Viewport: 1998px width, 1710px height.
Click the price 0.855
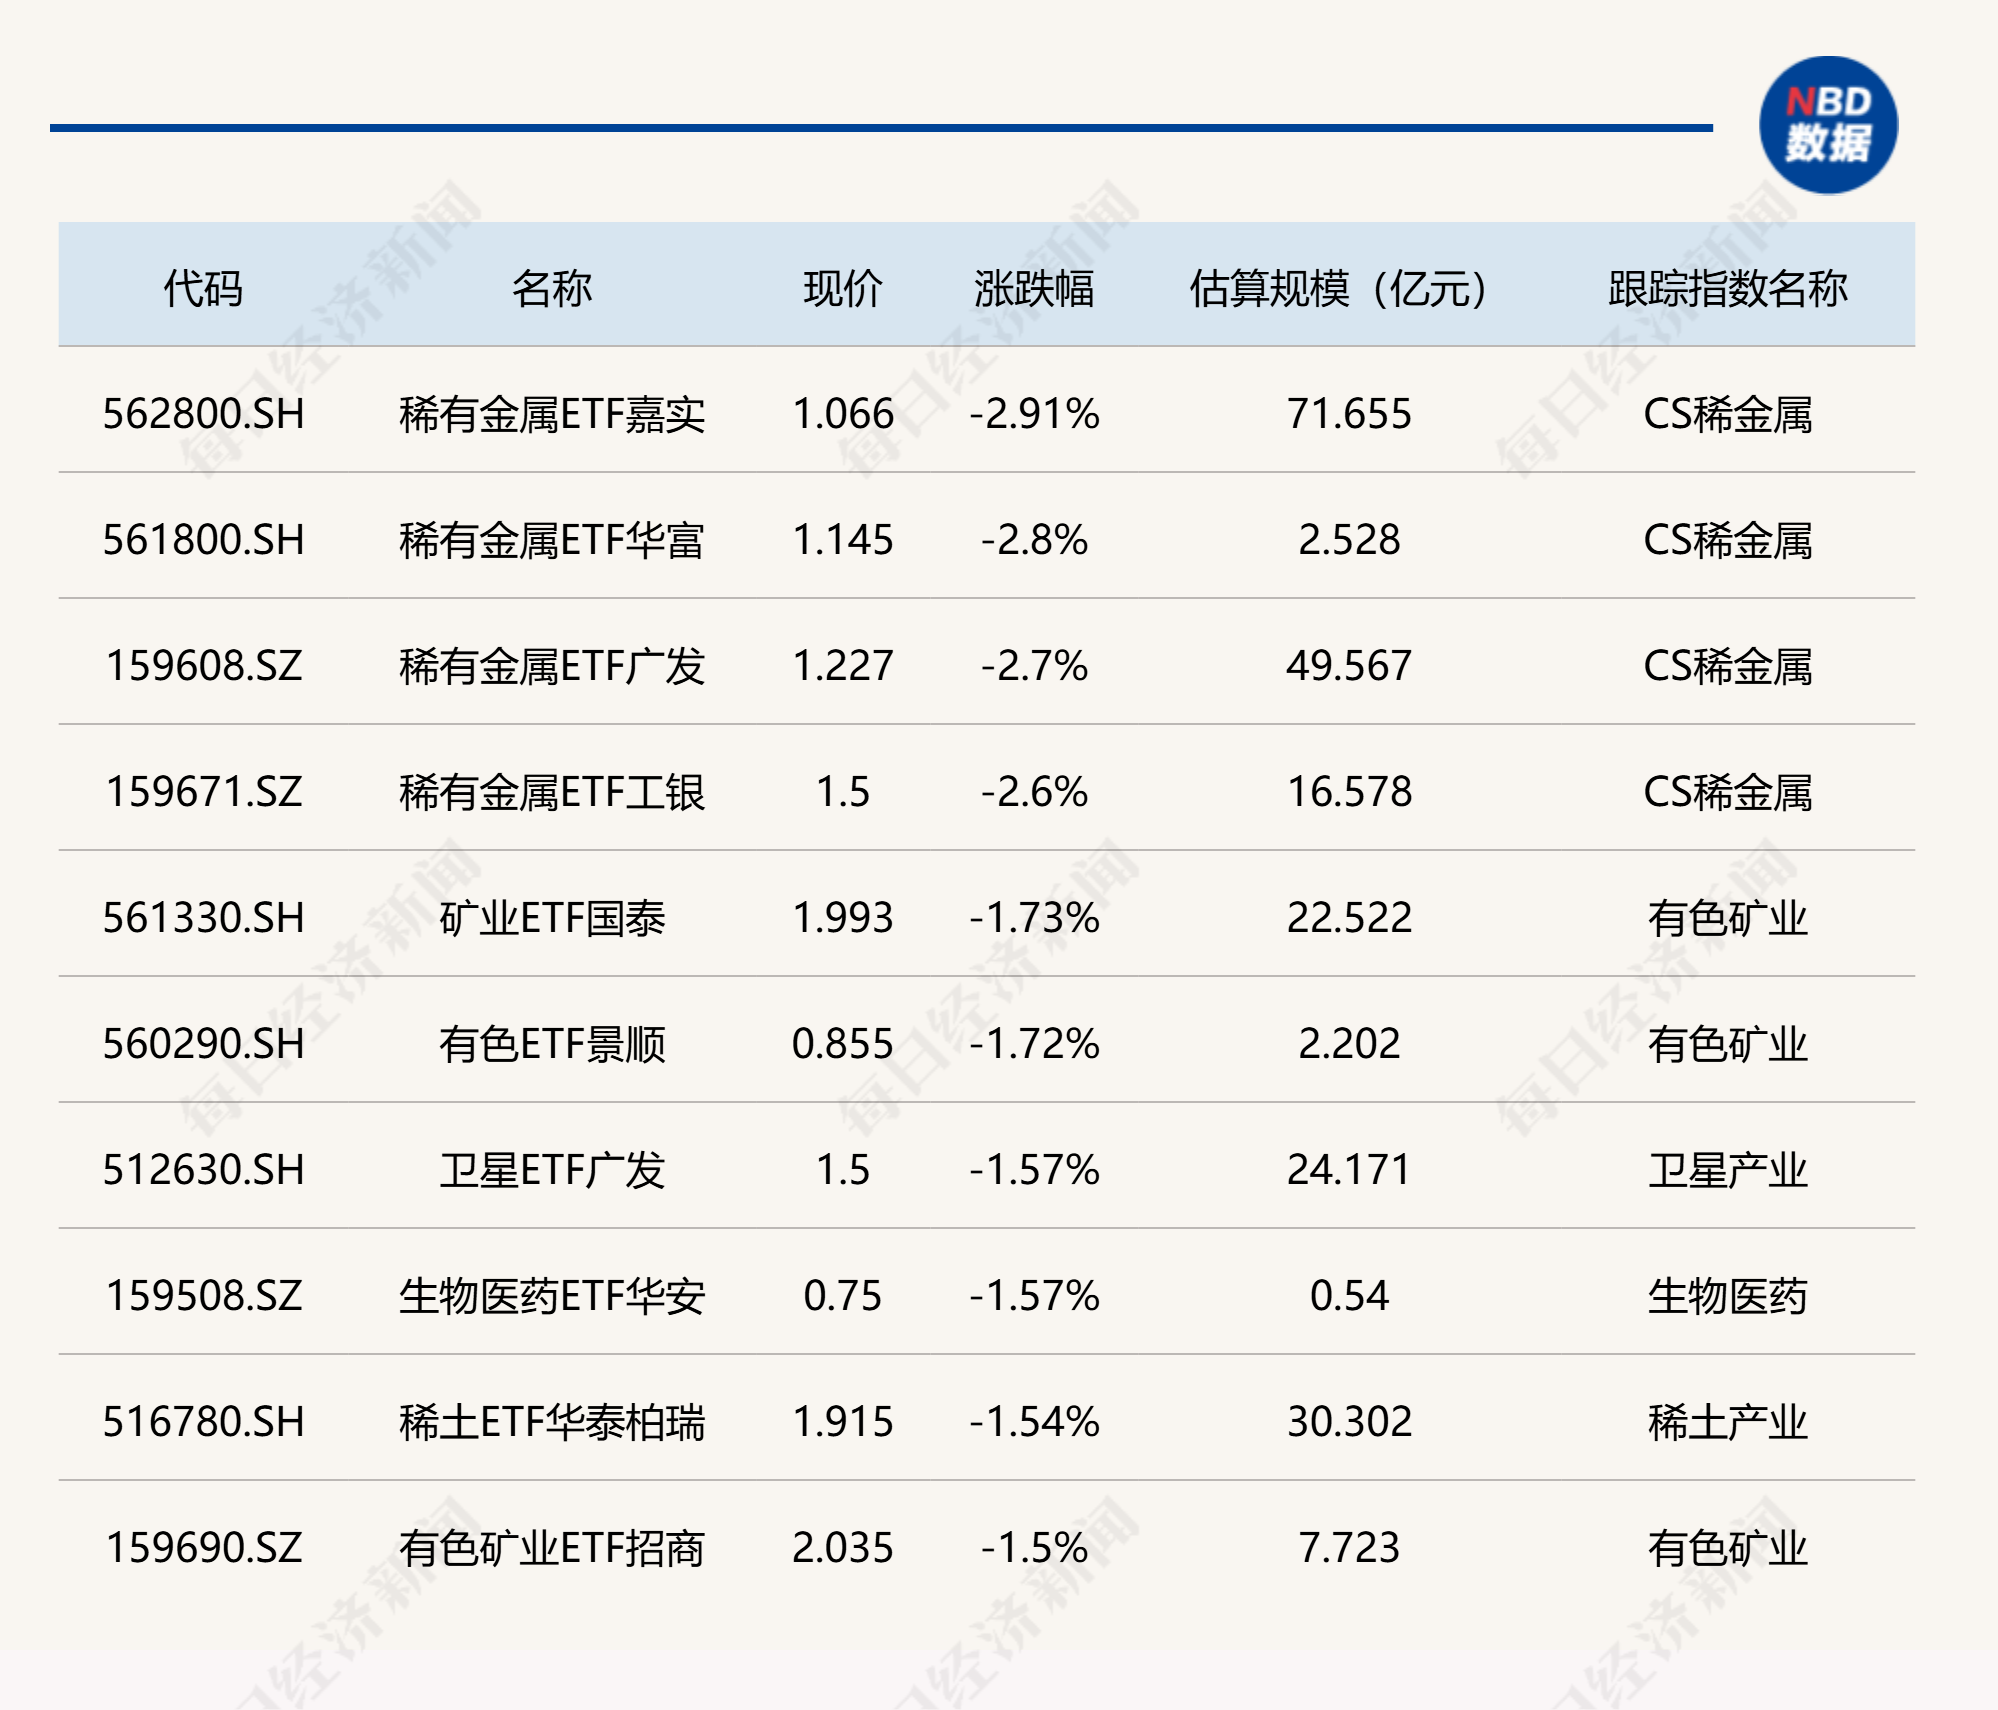843,1044
